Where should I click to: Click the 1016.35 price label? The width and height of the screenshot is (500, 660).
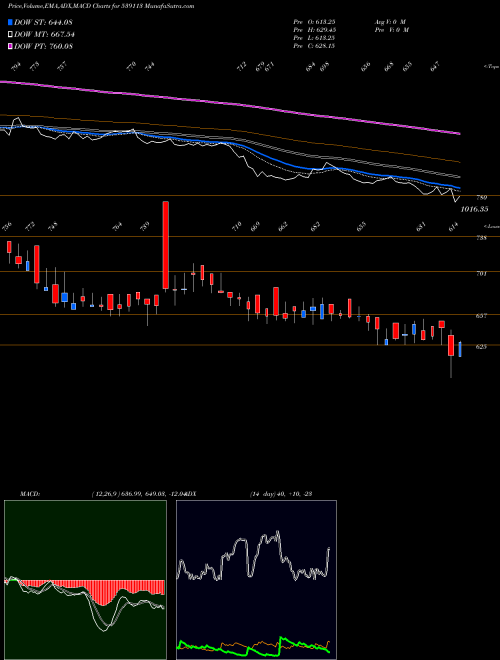(474, 209)
